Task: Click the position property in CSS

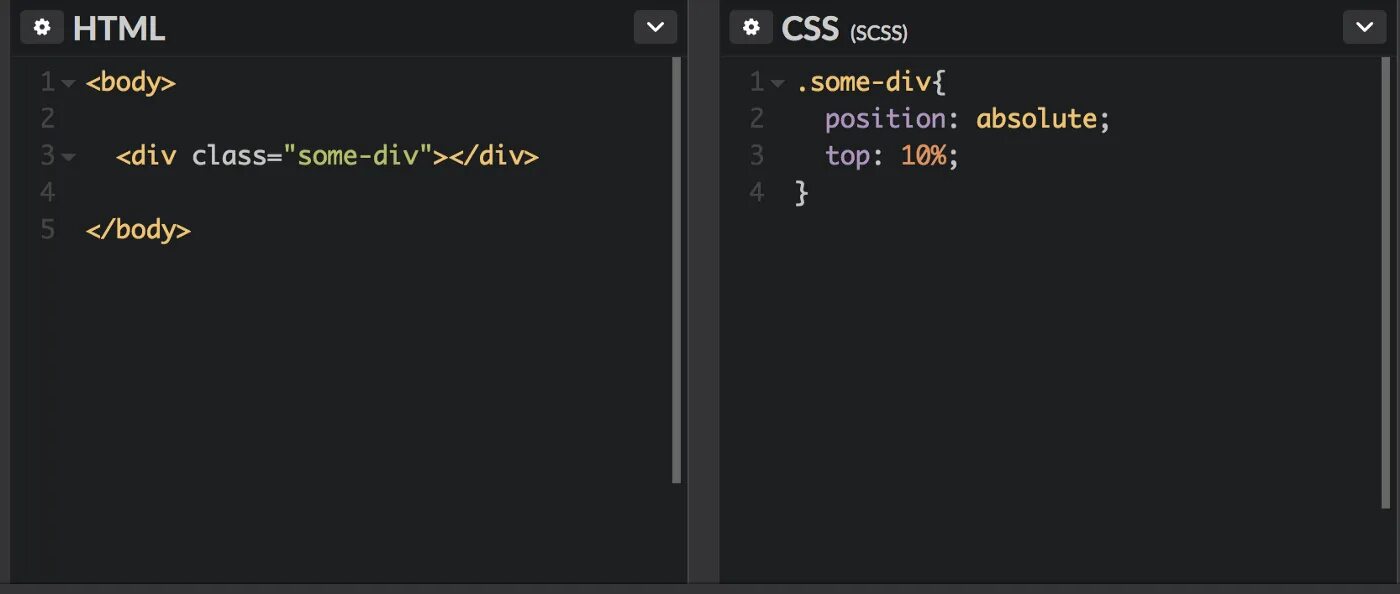Action: [885, 119]
